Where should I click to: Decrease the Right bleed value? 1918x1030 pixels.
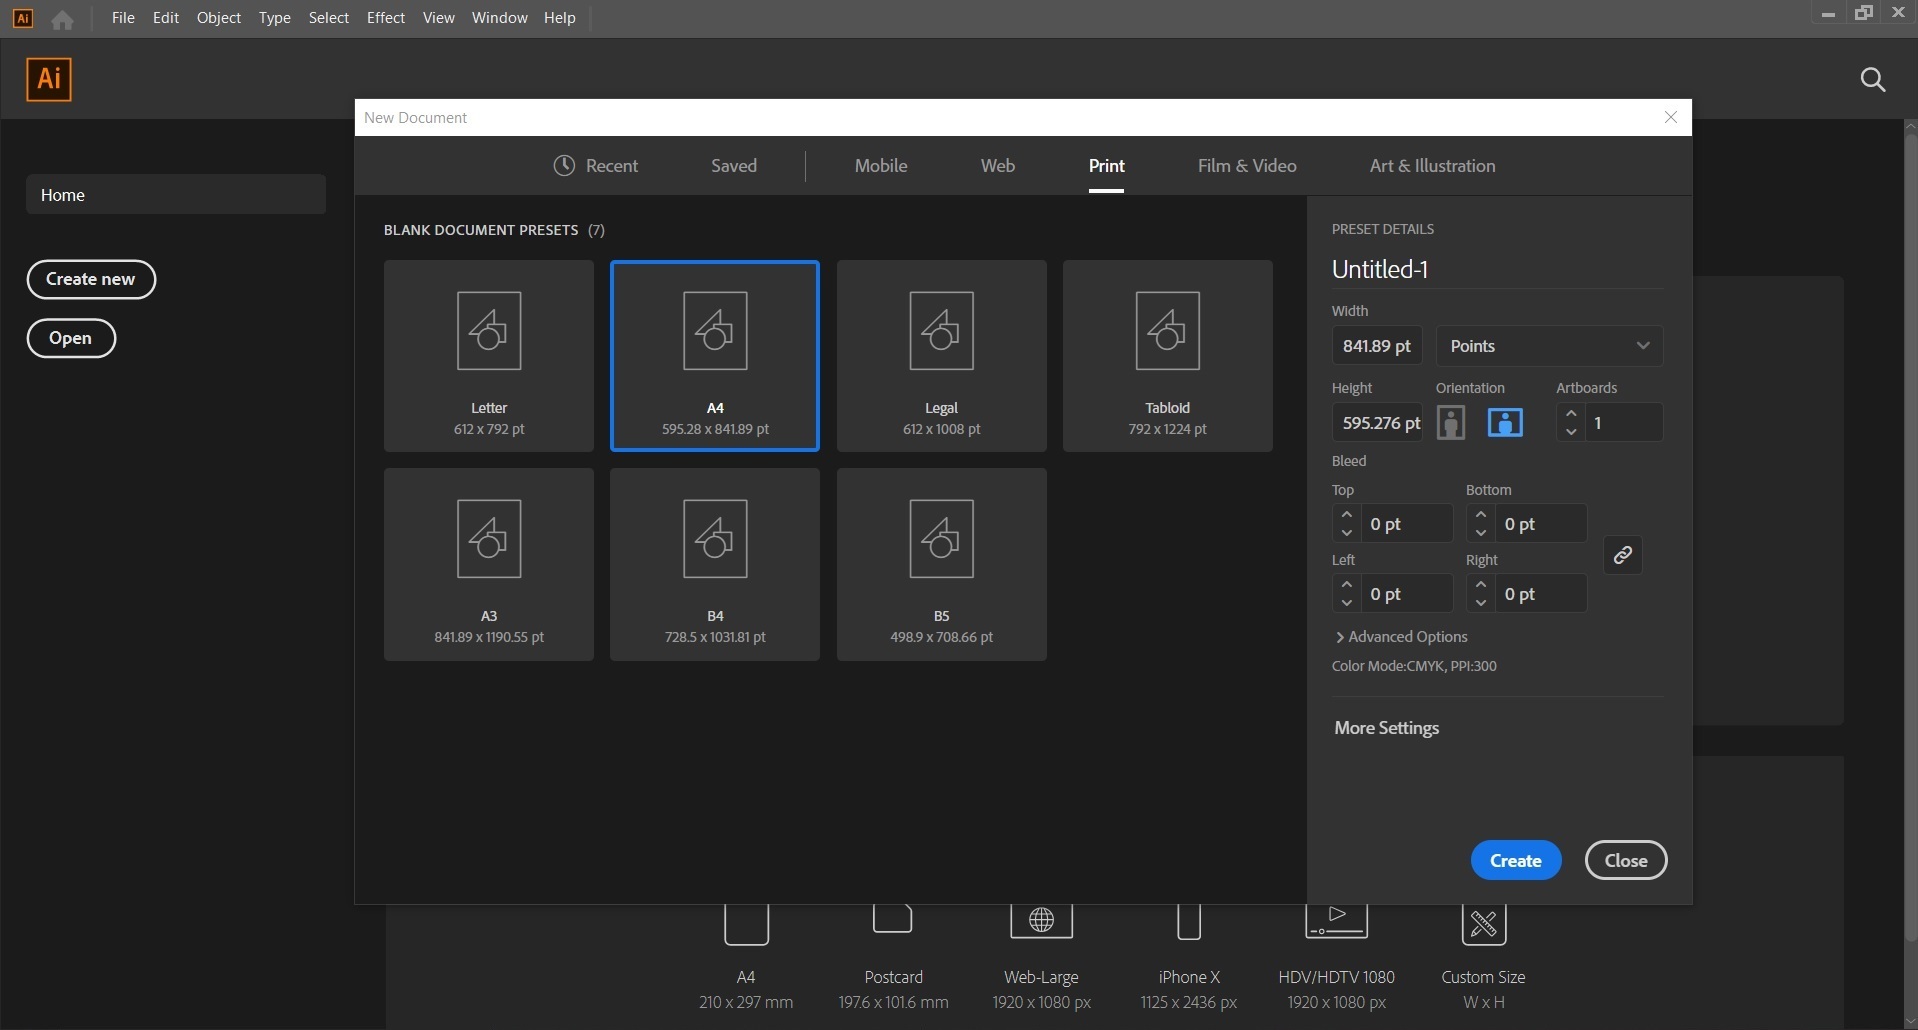(x=1481, y=603)
